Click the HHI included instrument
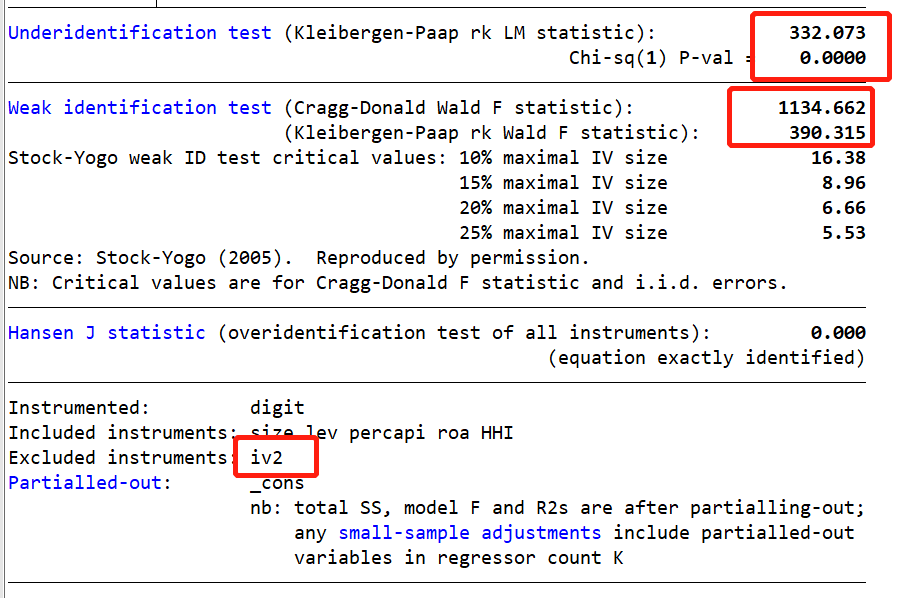Image resolution: width=917 pixels, height=598 pixels. pyautogui.click(x=497, y=433)
